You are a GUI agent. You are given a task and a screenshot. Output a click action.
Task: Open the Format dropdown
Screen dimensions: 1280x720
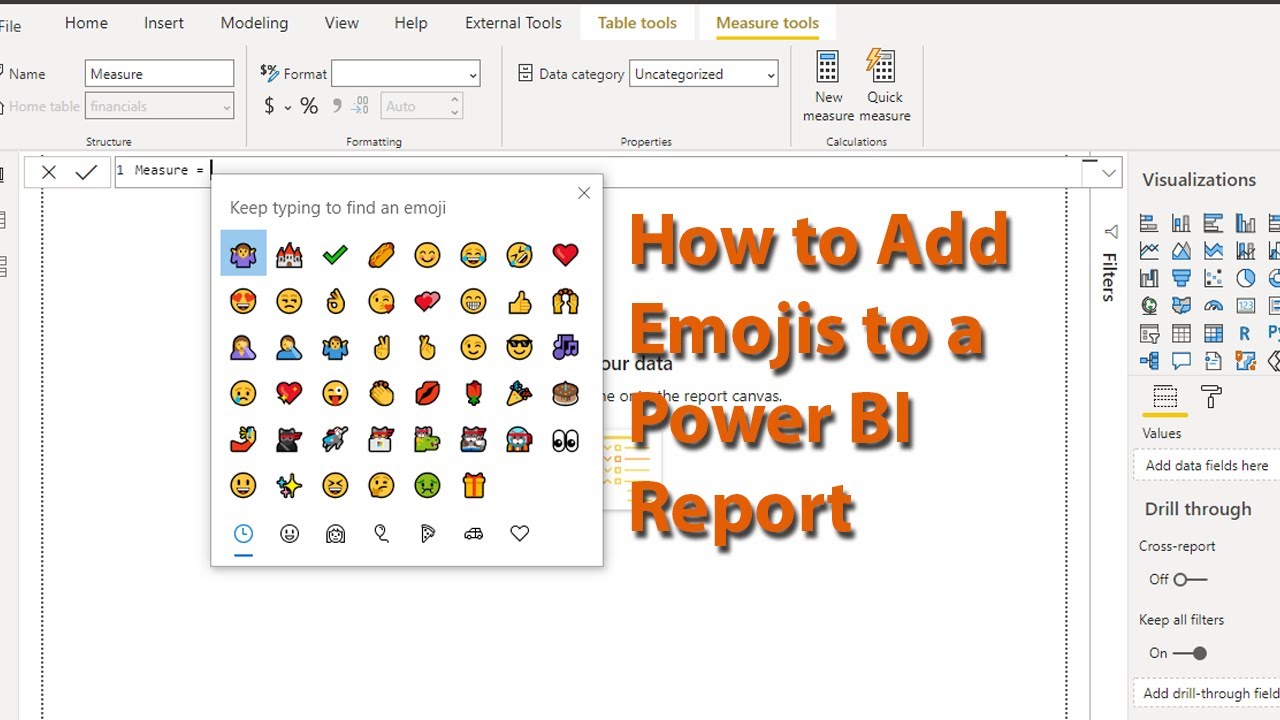[x=406, y=74]
